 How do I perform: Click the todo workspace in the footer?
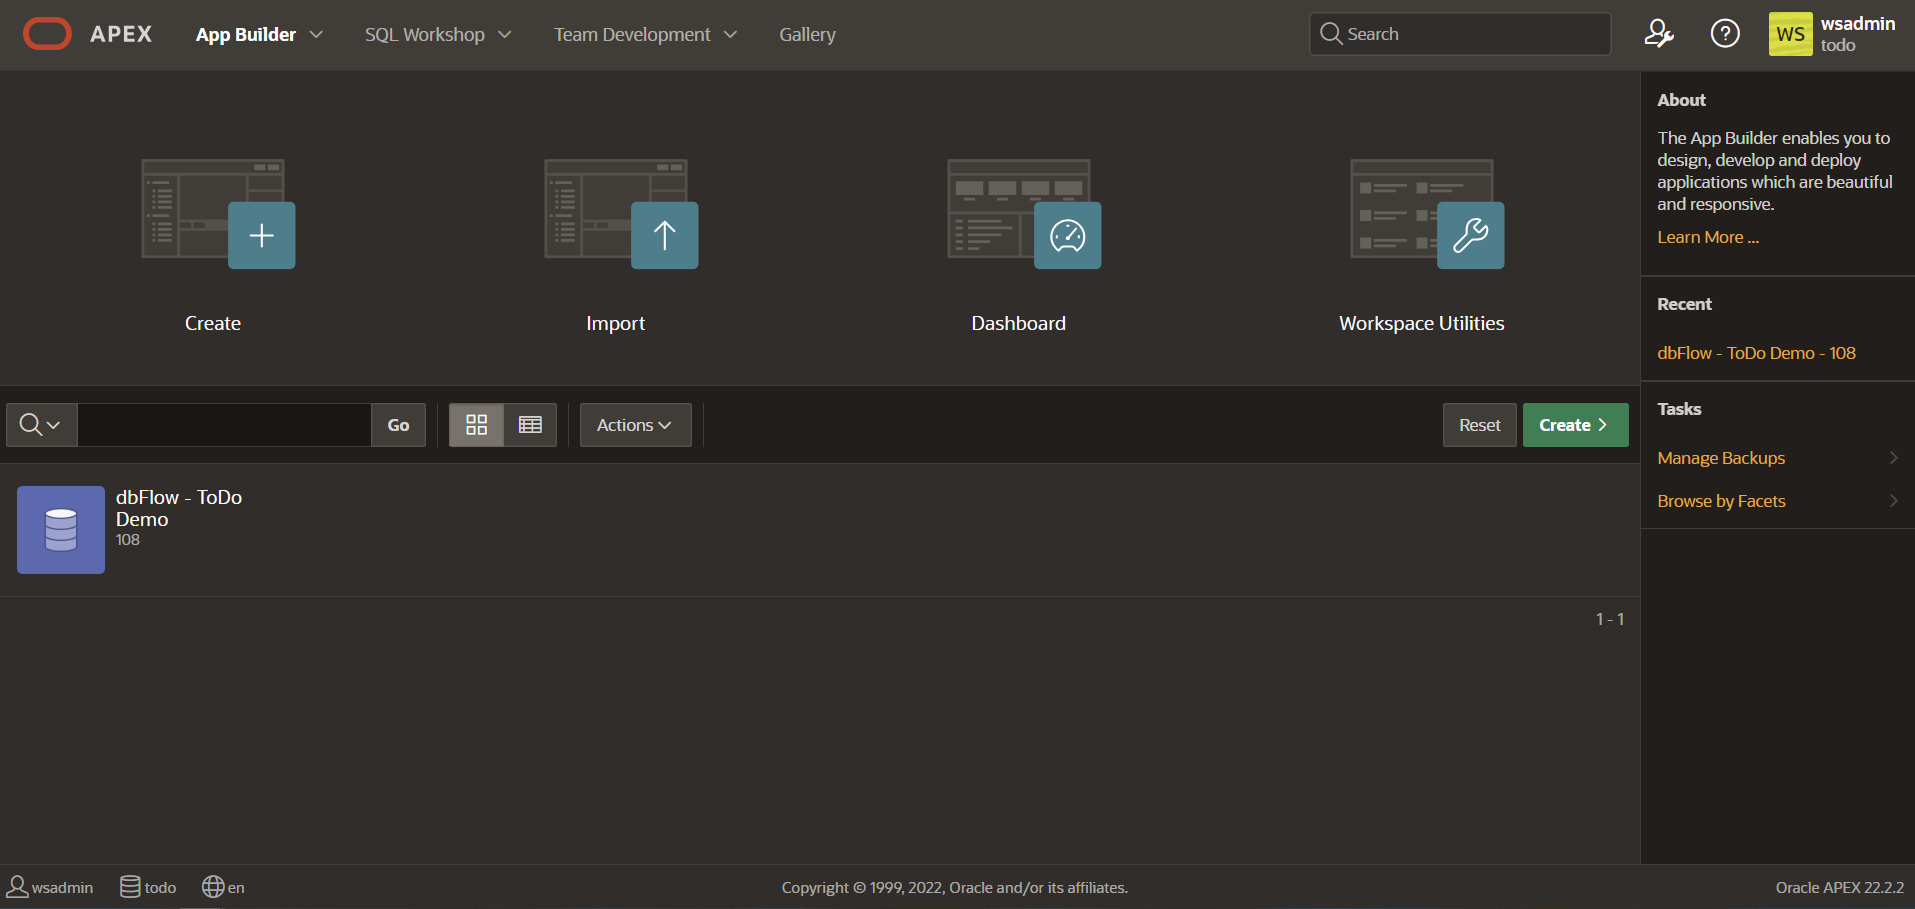(x=148, y=887)
